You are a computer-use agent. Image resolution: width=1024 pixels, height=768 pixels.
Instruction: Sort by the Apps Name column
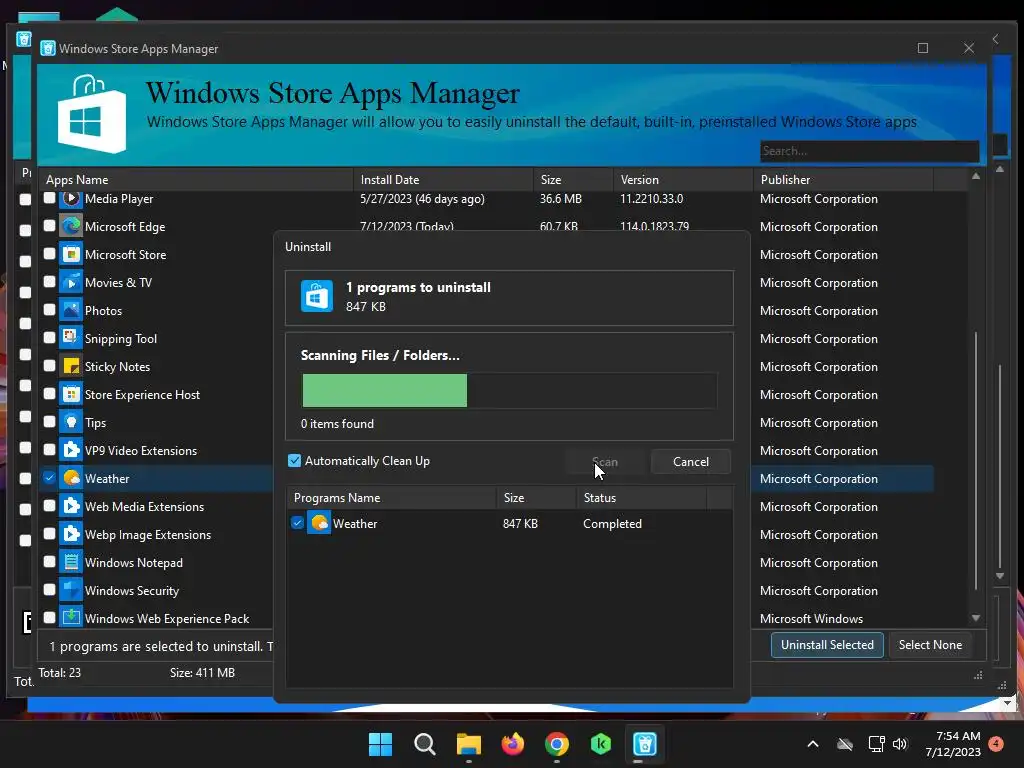196,180
